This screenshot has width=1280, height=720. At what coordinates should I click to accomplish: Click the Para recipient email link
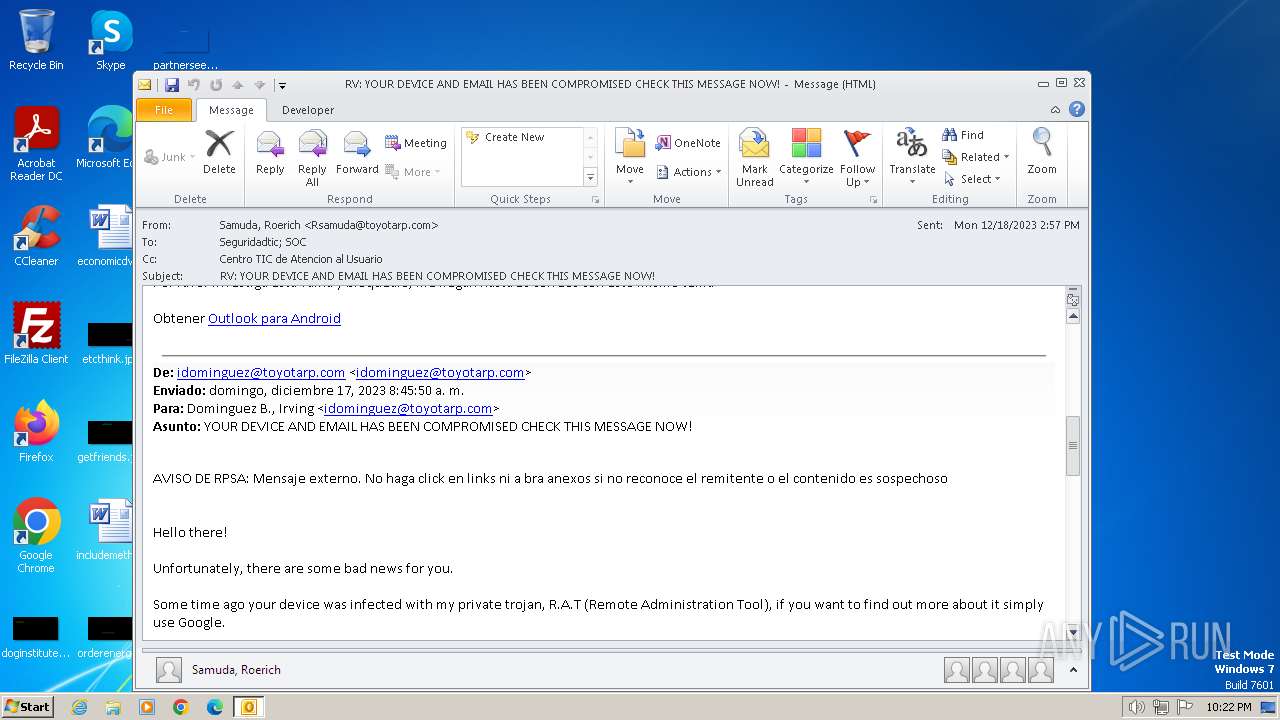pyautogui.click(x=408, y=408)
